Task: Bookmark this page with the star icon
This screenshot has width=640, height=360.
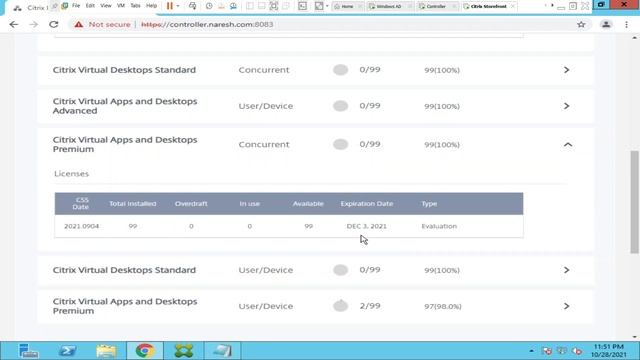Action: pyautogui.click(x=581, y=24)
